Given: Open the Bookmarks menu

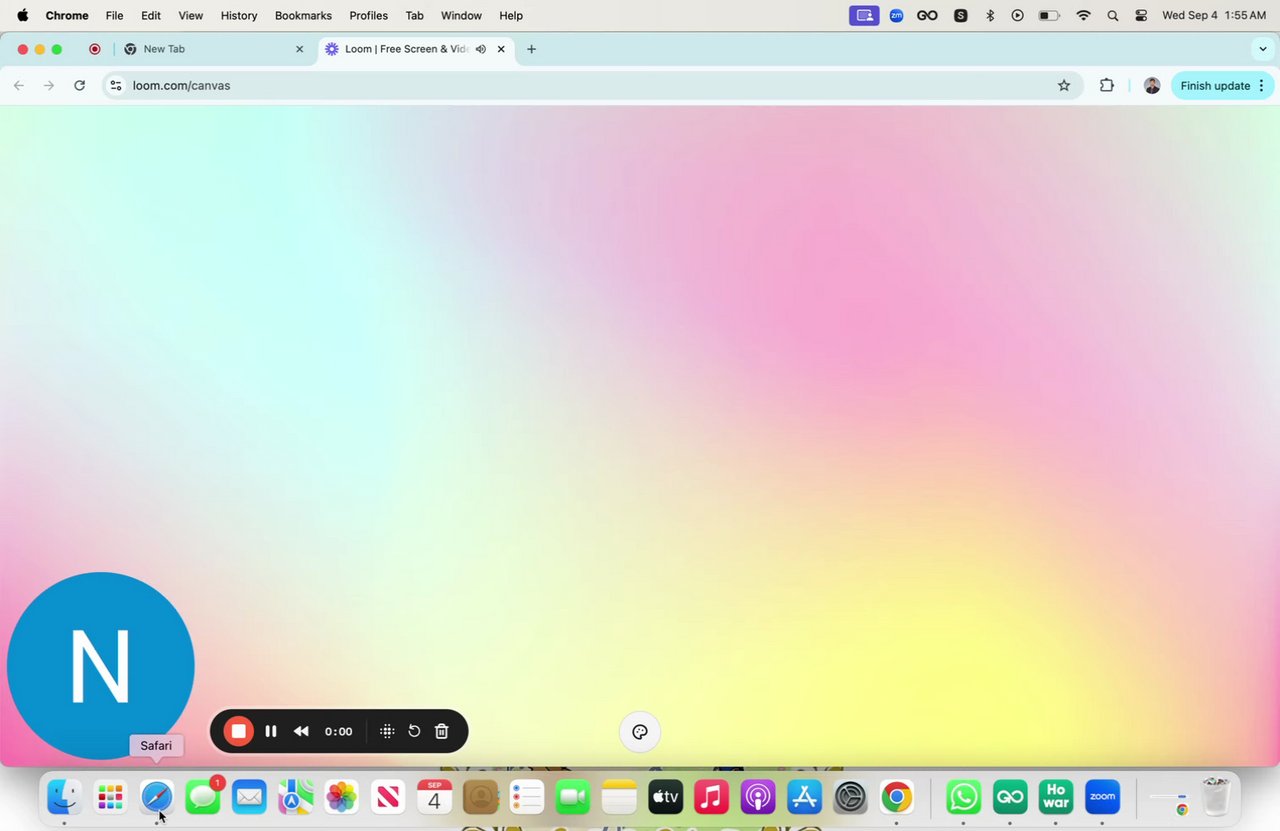Looking at the screenshot, I should tap(303, 15).
